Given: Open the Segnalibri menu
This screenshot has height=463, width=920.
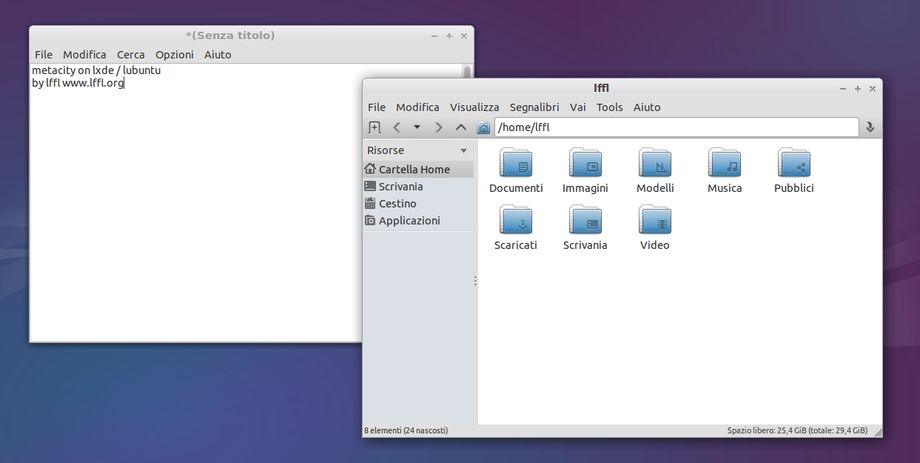Looking at the screenshot, I should (x=535, y=107).
